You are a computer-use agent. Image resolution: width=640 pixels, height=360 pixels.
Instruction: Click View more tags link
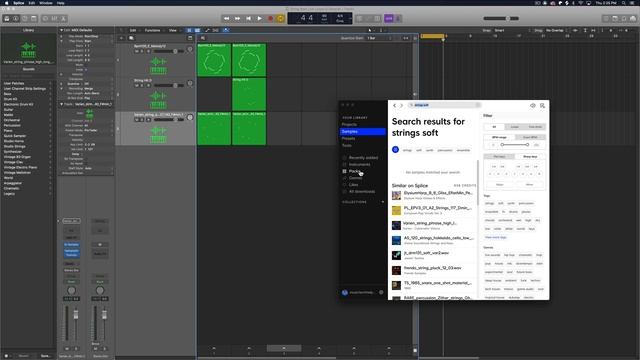(496, 237)
